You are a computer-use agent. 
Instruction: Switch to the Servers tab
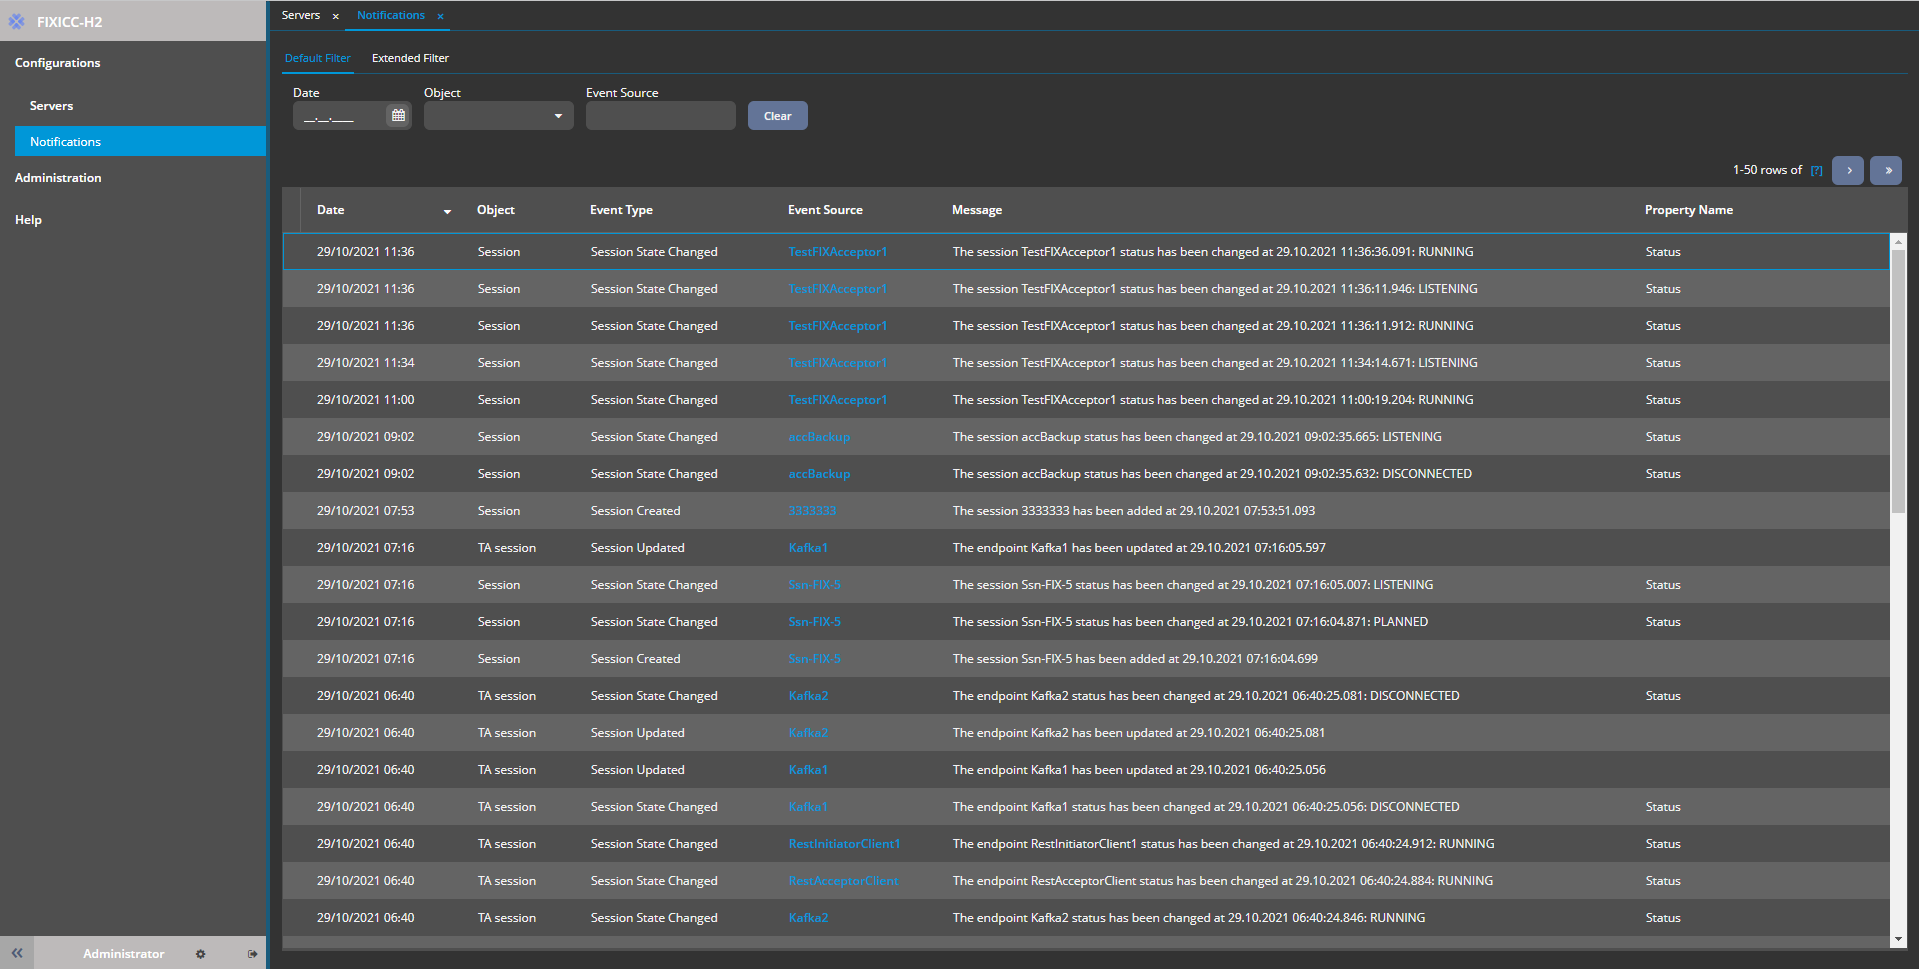point(301,15)
